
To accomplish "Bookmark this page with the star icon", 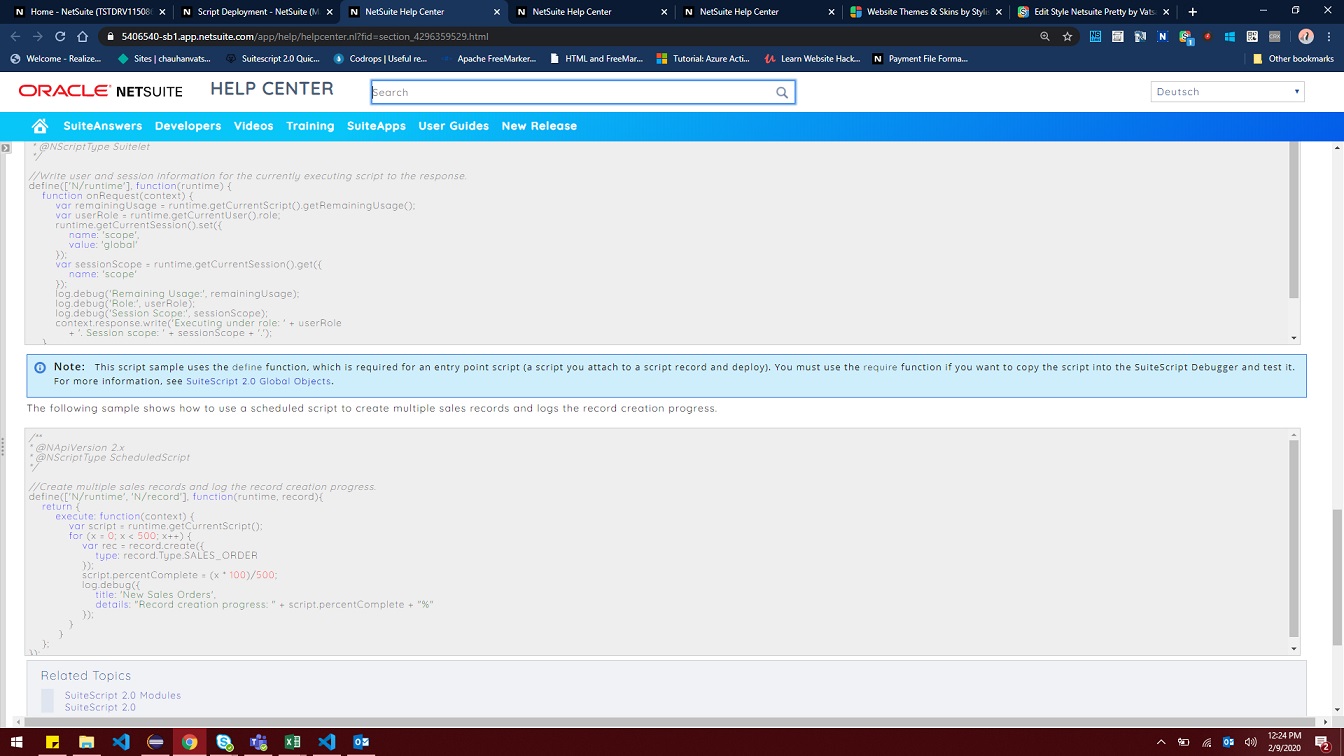I will (x=1067, y=36).
